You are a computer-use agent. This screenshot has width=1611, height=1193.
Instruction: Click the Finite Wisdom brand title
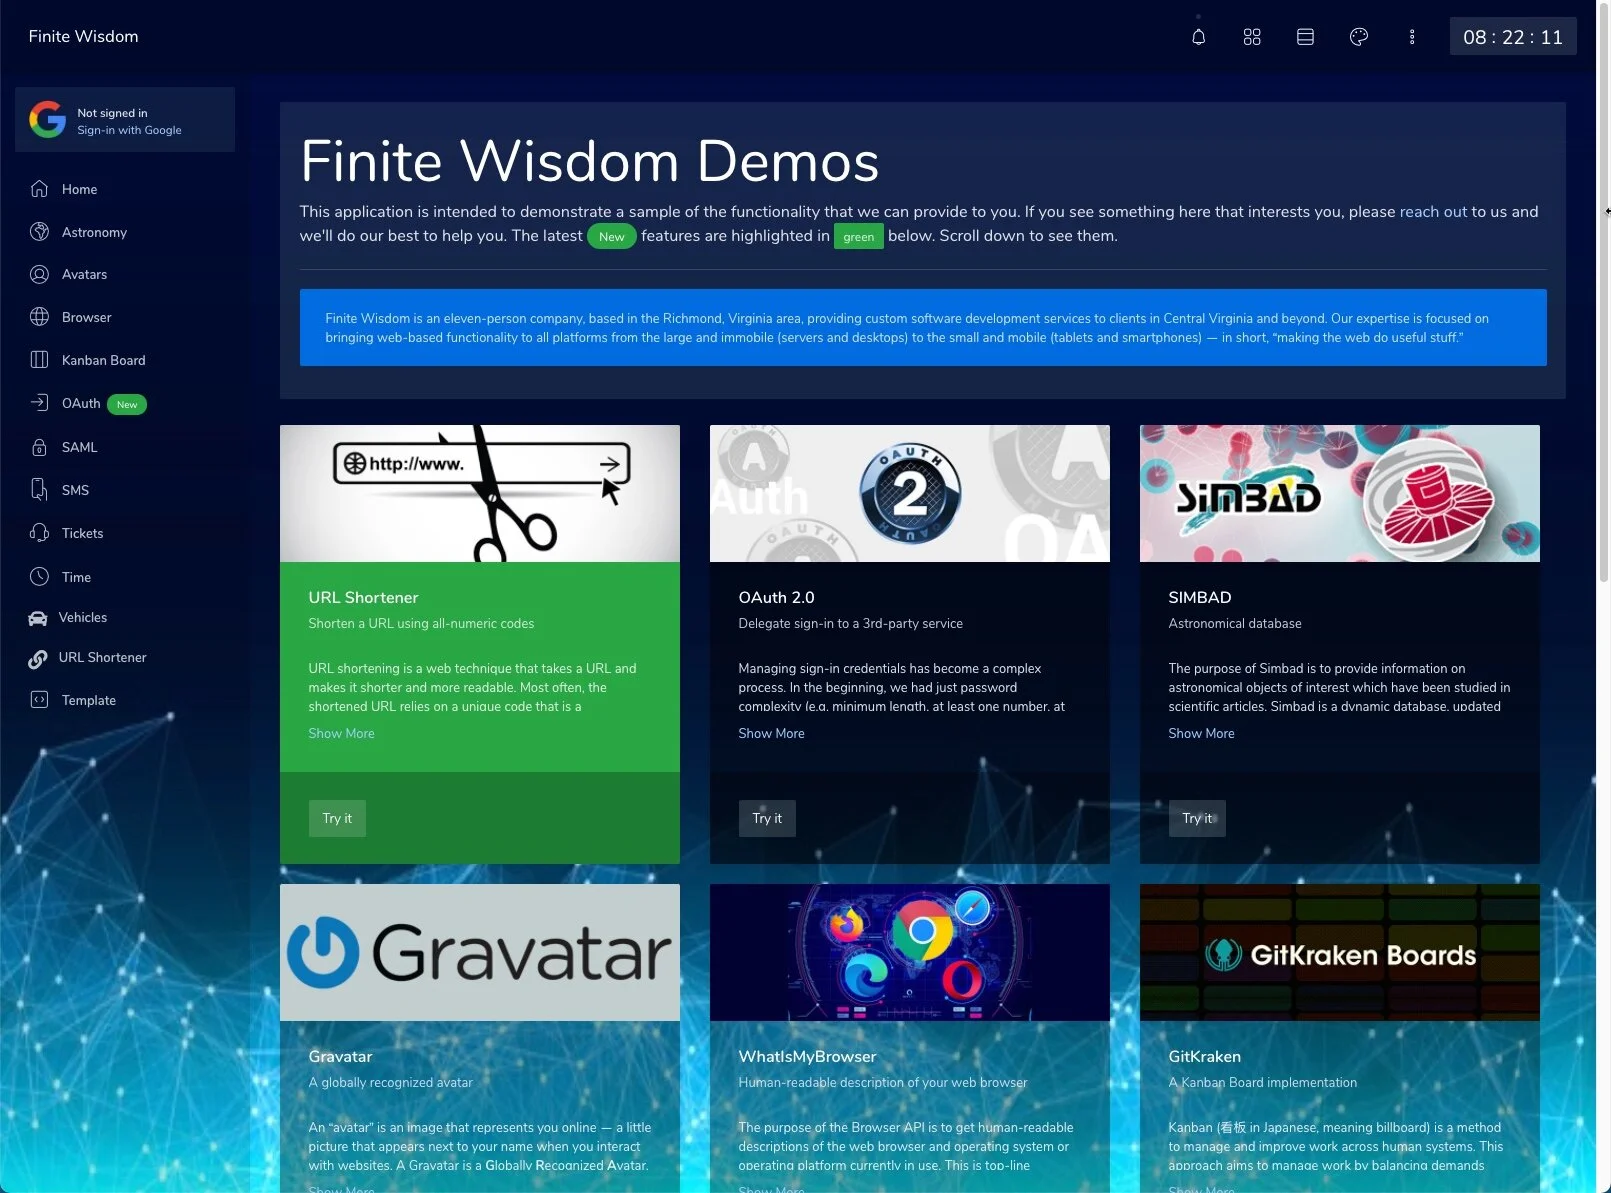pos(83,36)
